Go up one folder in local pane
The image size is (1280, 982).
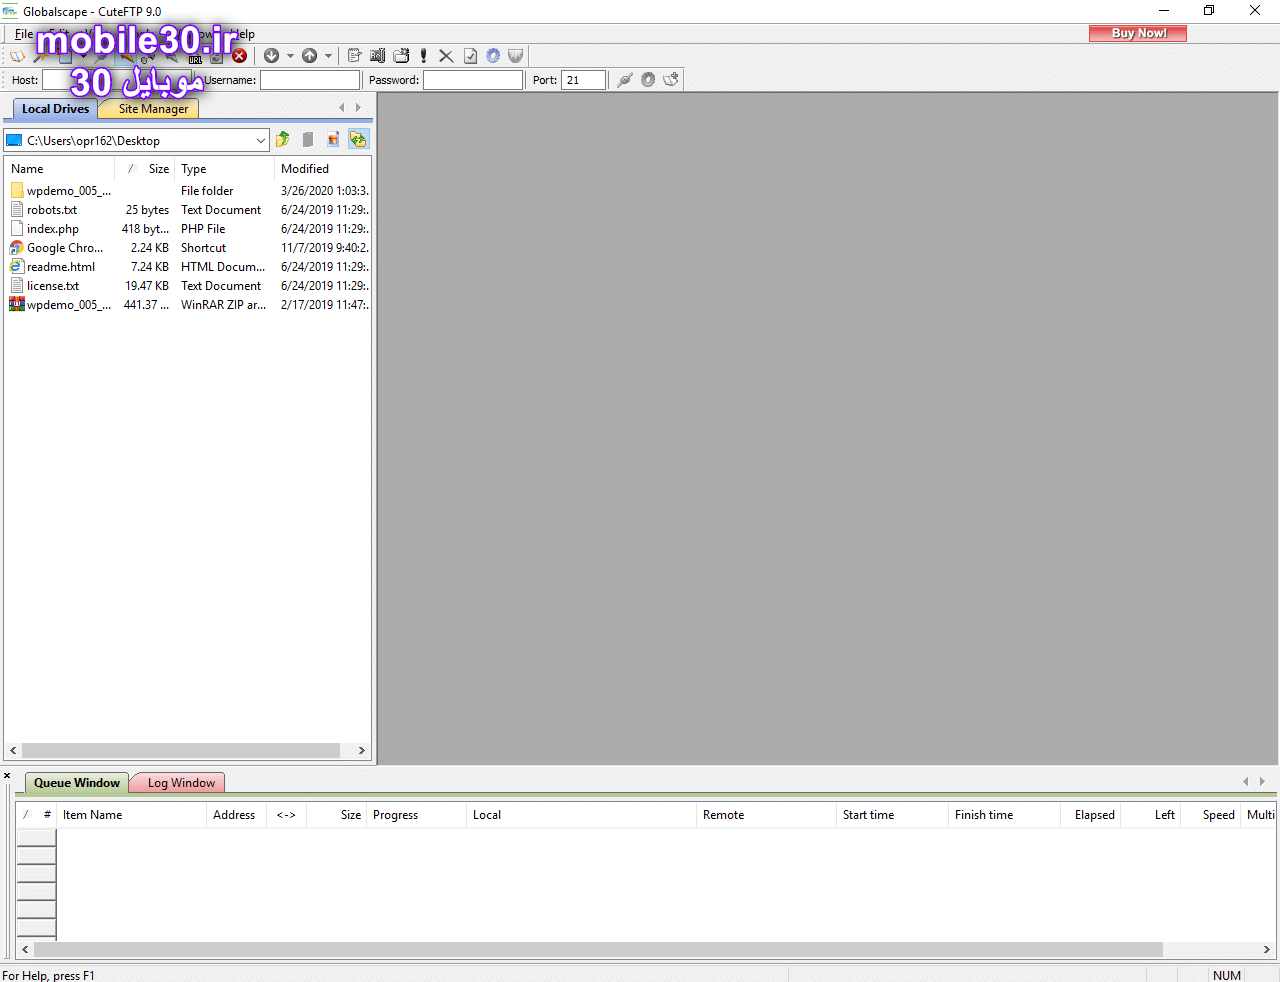pos(283,140)
